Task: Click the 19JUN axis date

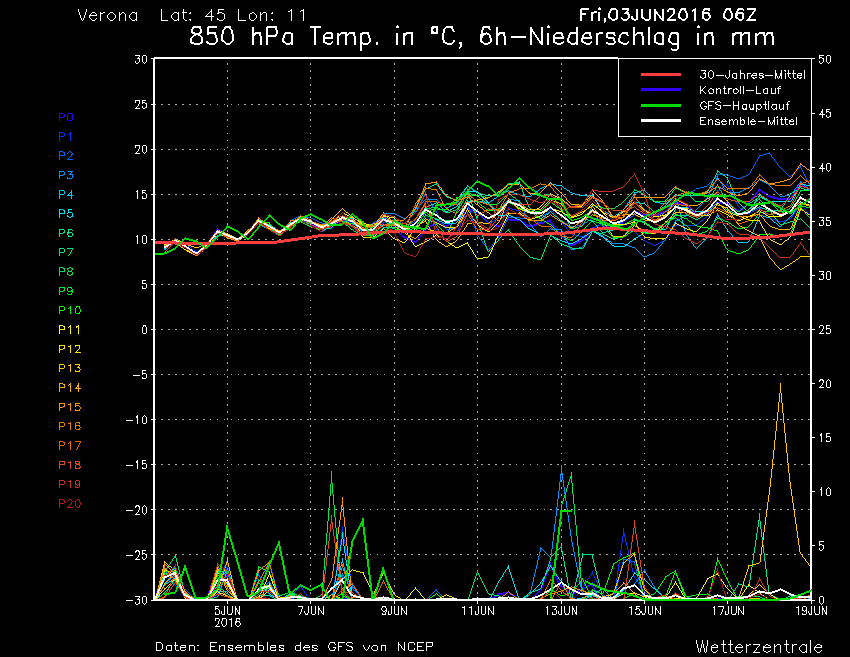Action: coord(811,611)
